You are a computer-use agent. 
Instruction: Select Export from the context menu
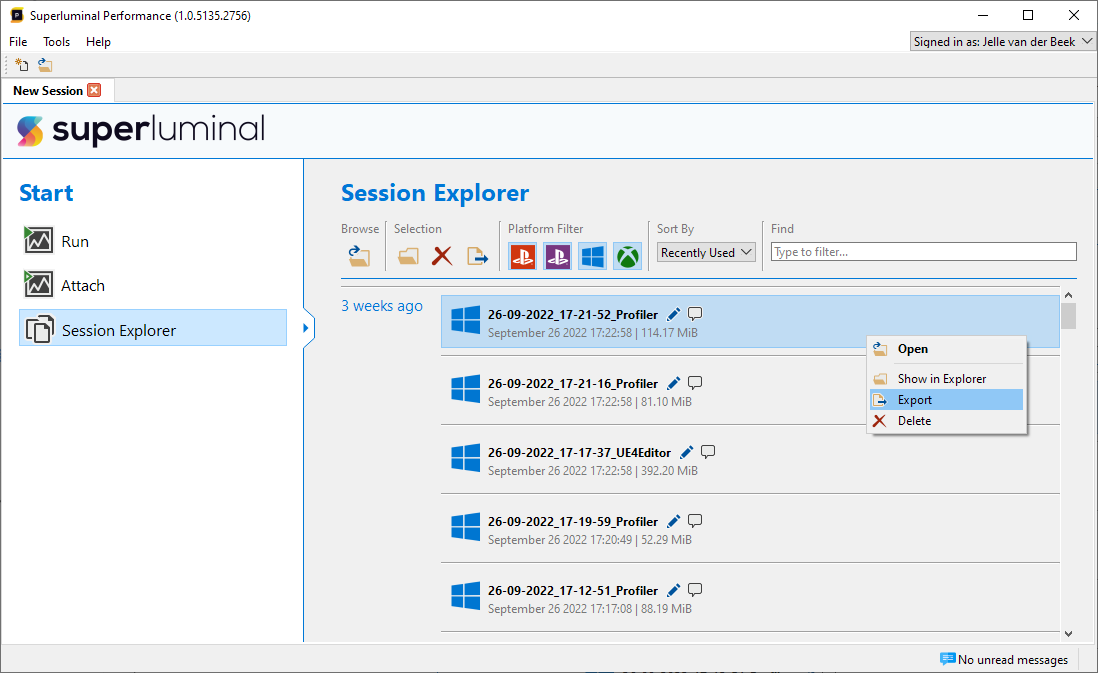[x=914, y=400]
